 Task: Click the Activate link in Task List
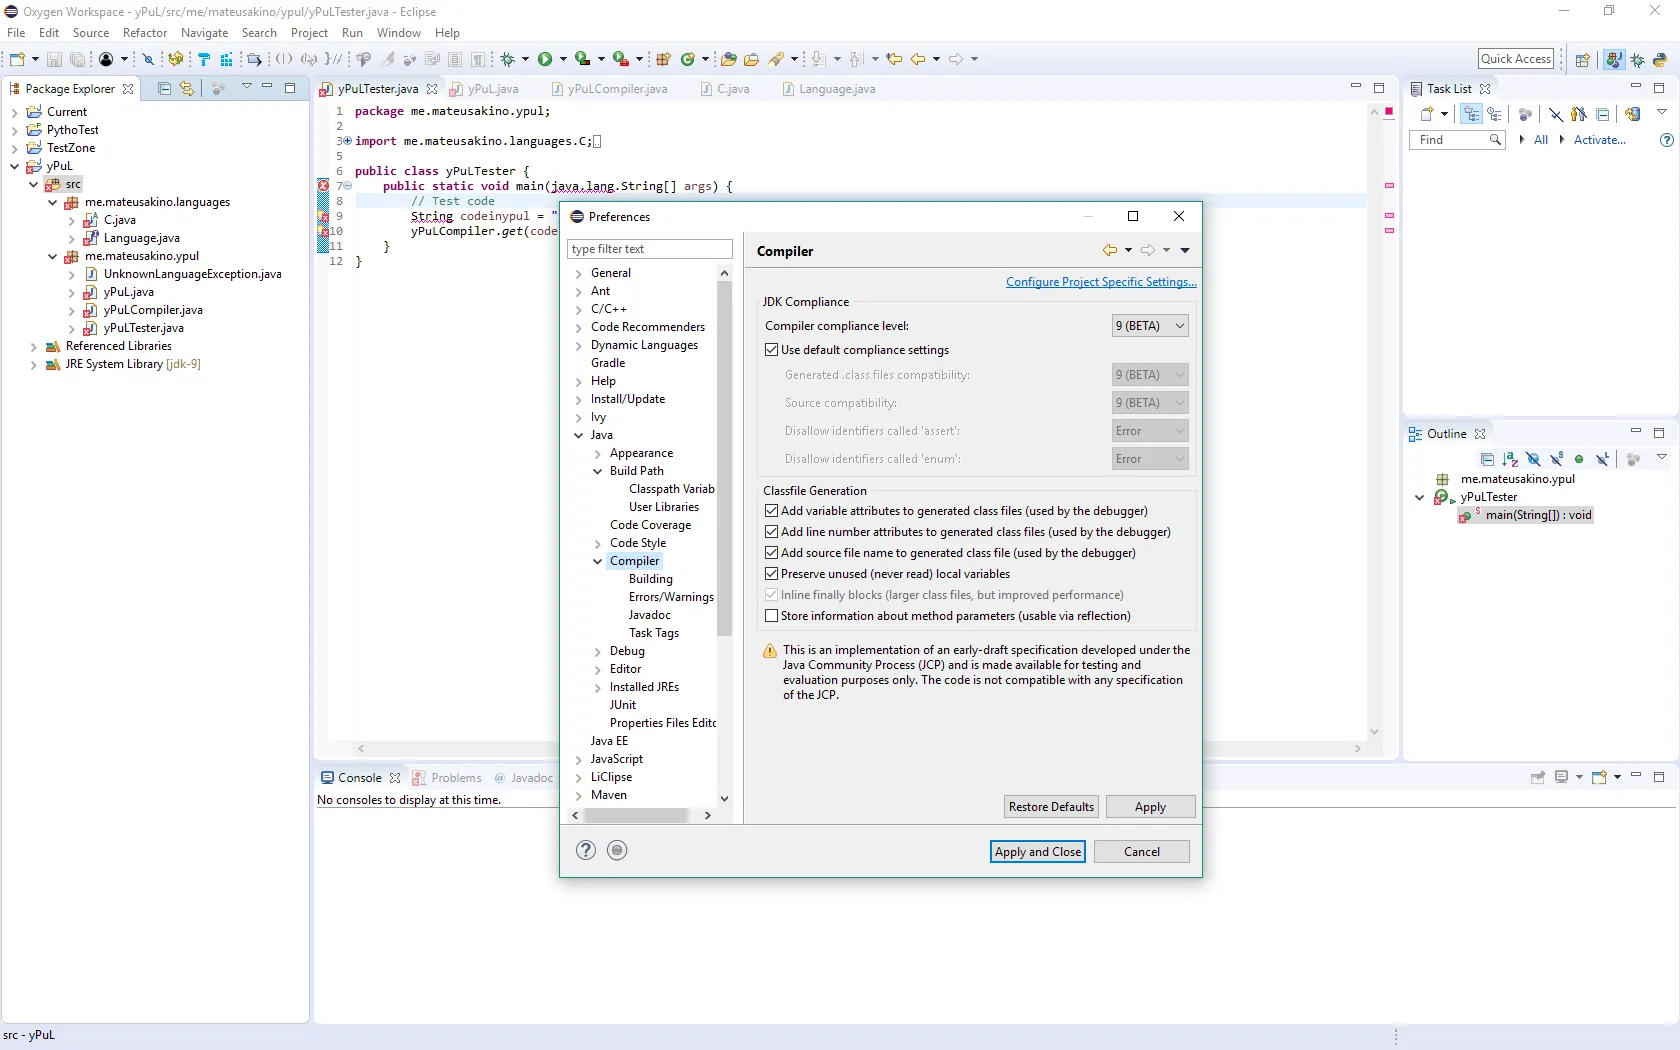coord(1599,140)
